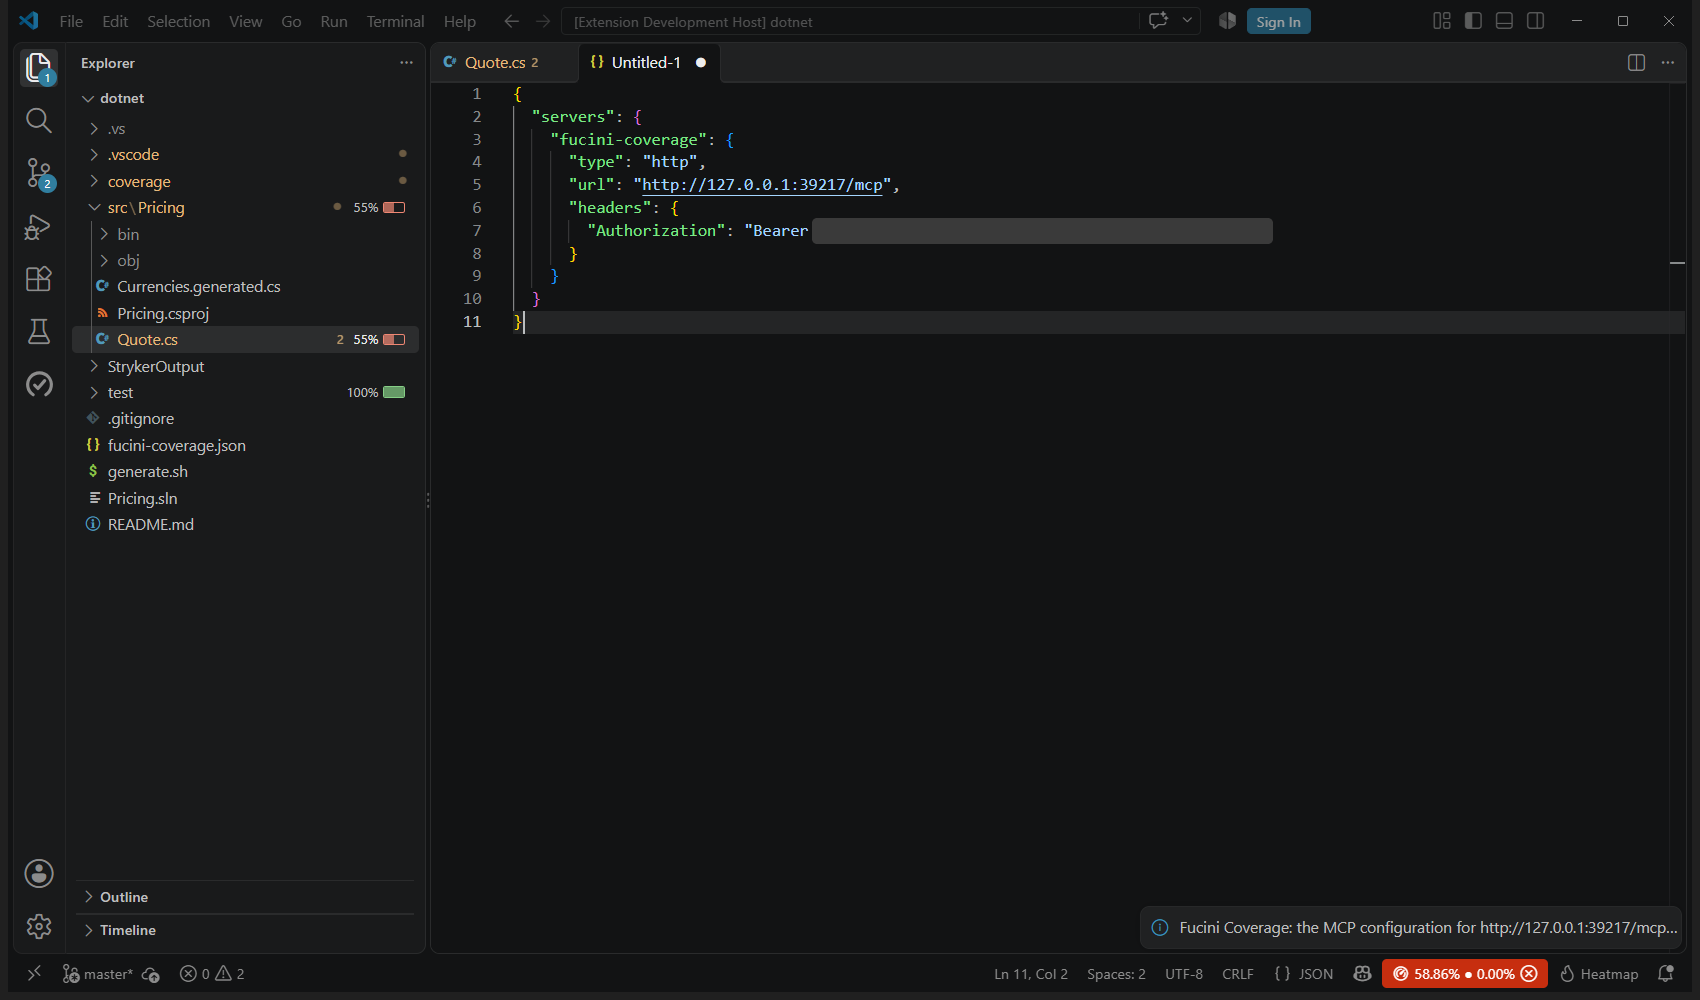Open the Testing flask view
Screen dimensions: 1700x1000
pyautogui.click(x=39, y=332)
